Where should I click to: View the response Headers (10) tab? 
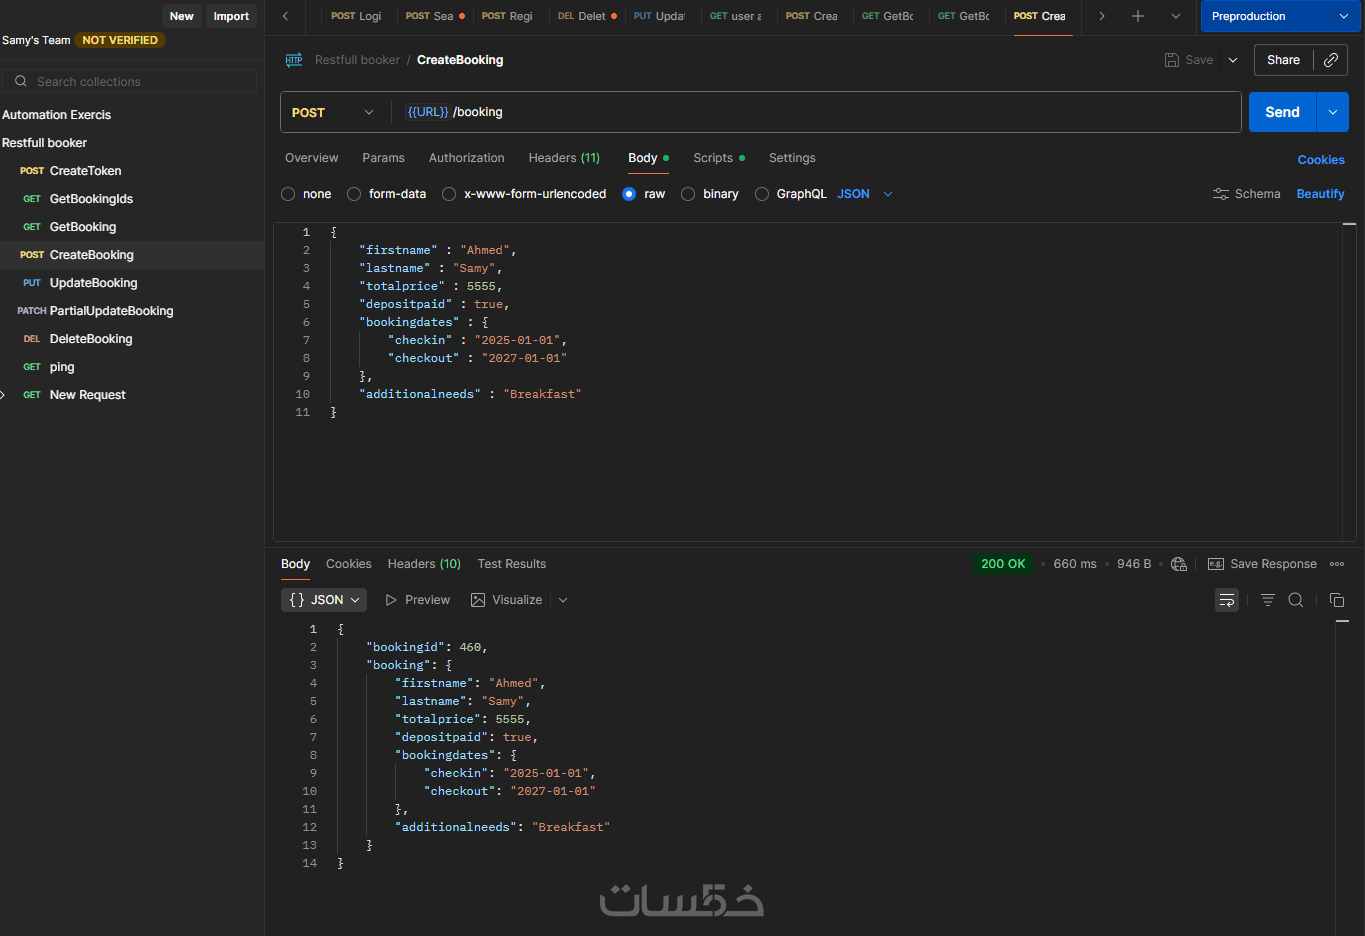pos(424,564)
